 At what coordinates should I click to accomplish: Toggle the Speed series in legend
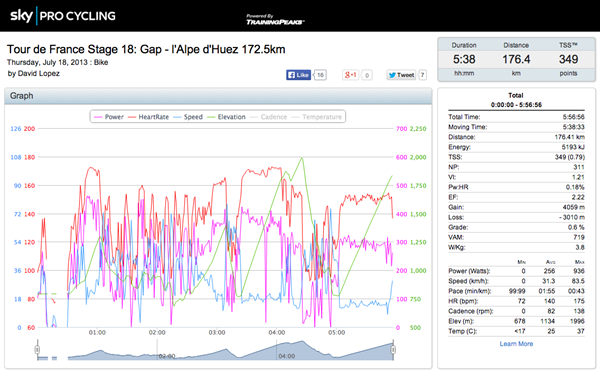pos(188,117)
